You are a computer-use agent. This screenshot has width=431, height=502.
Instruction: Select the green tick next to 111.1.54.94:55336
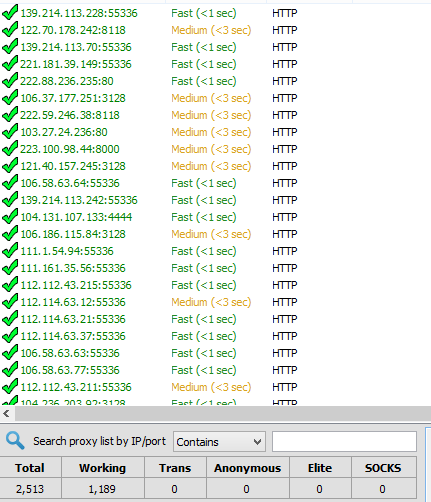10,251
